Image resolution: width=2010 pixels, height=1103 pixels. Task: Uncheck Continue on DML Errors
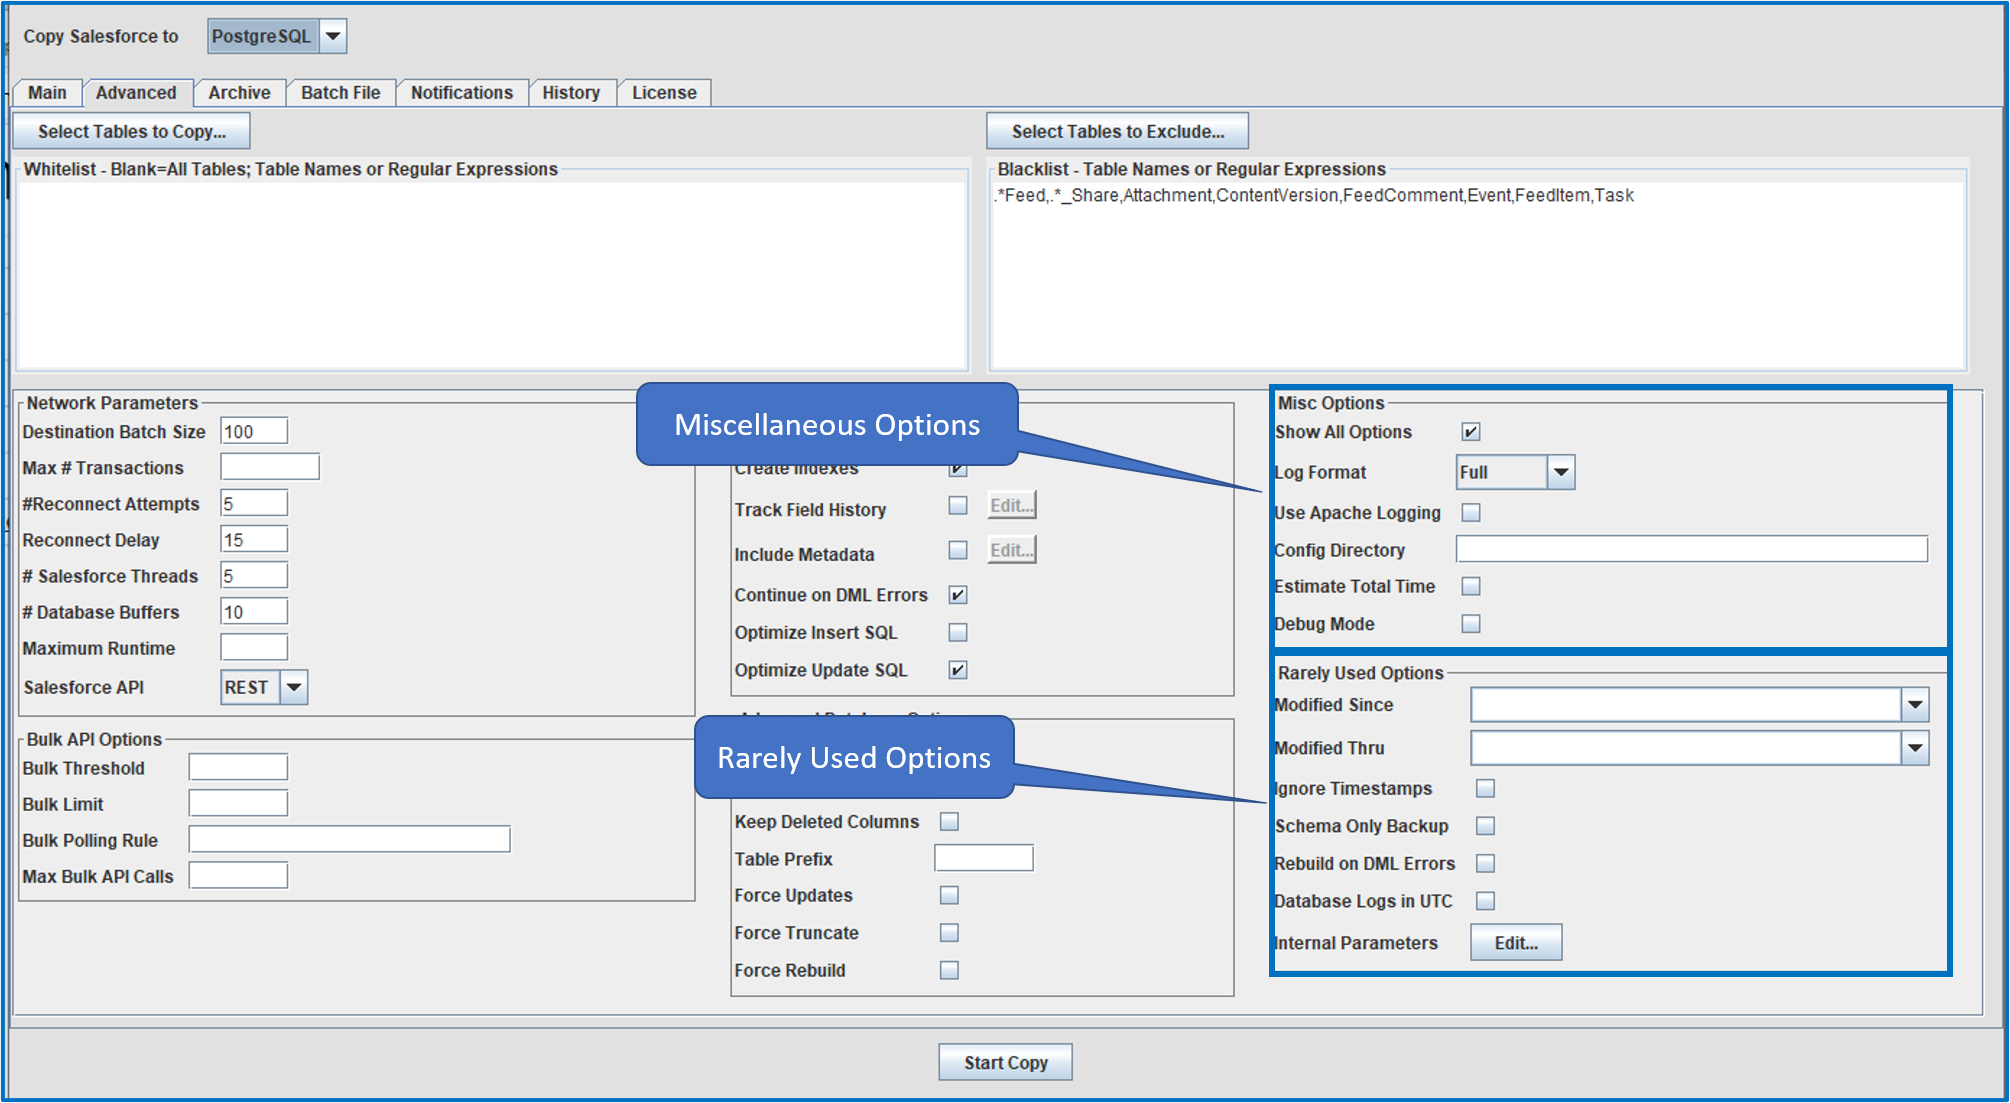[958, 595]
